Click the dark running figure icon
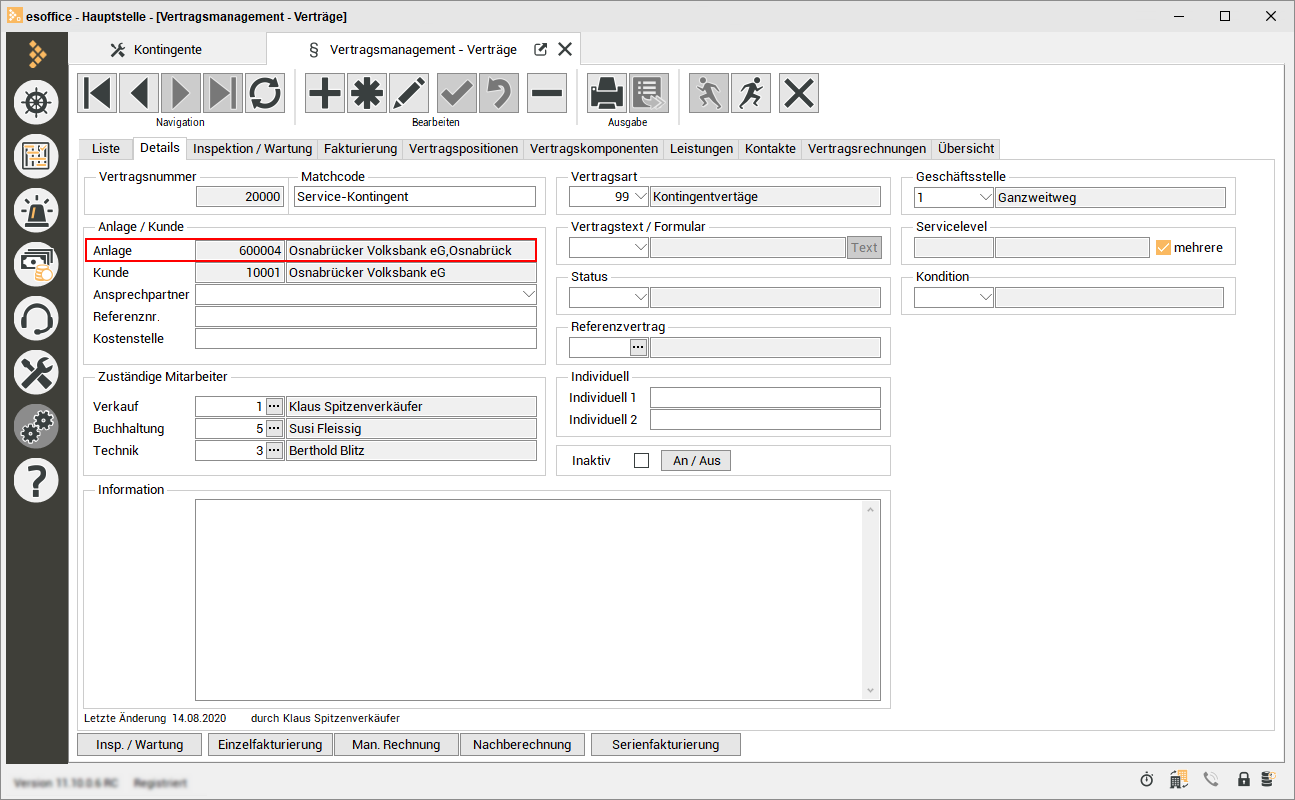The image size is (1295, 800). (x=751, y=93)
